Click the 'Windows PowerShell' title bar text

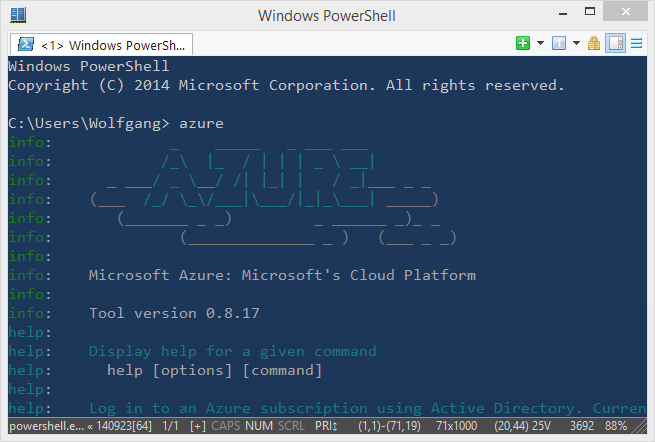[327, 16]
